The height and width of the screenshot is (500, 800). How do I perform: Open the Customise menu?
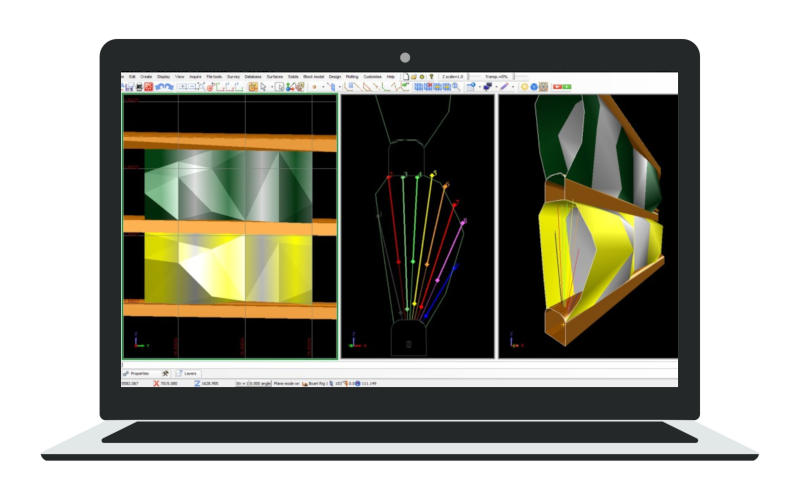(373, 77)
